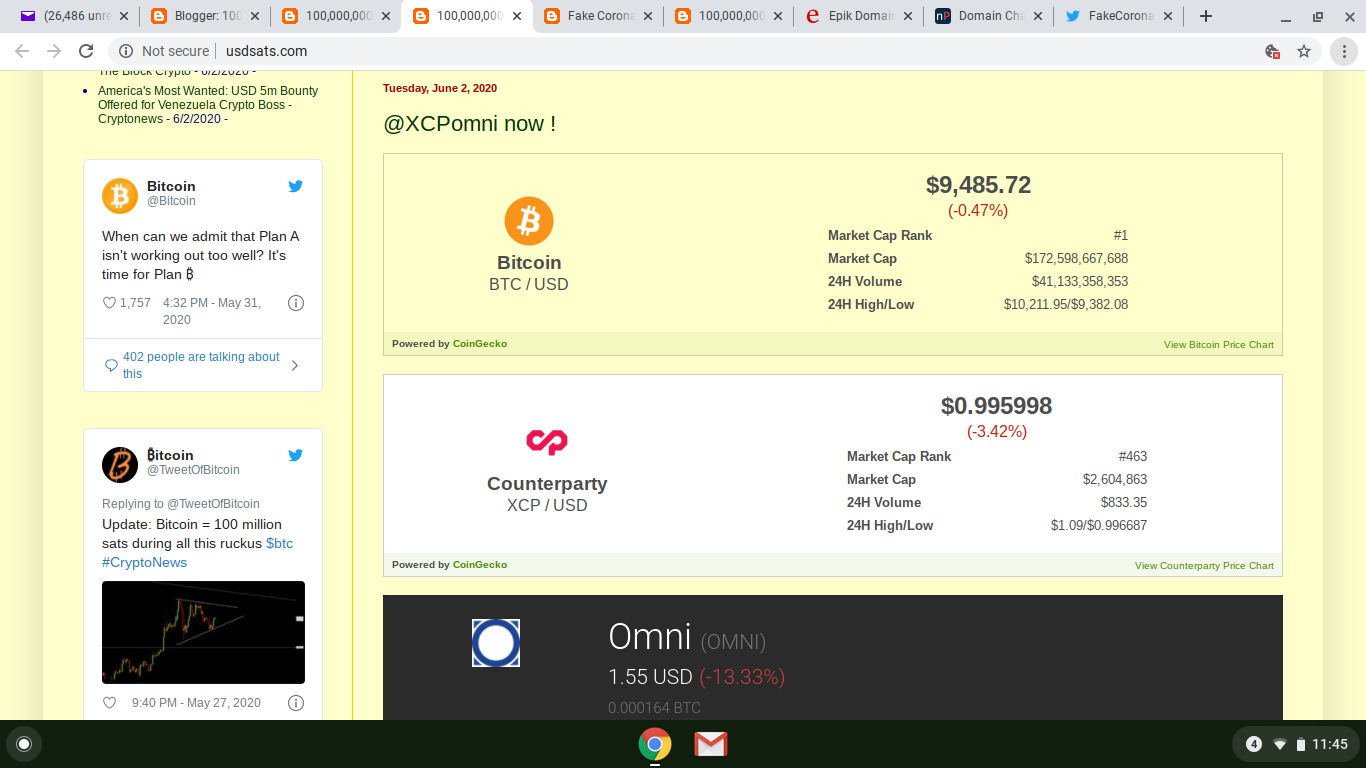Open the system tray showing the clock
The height and width of the screenshot is (768, 1366).
1297,744
